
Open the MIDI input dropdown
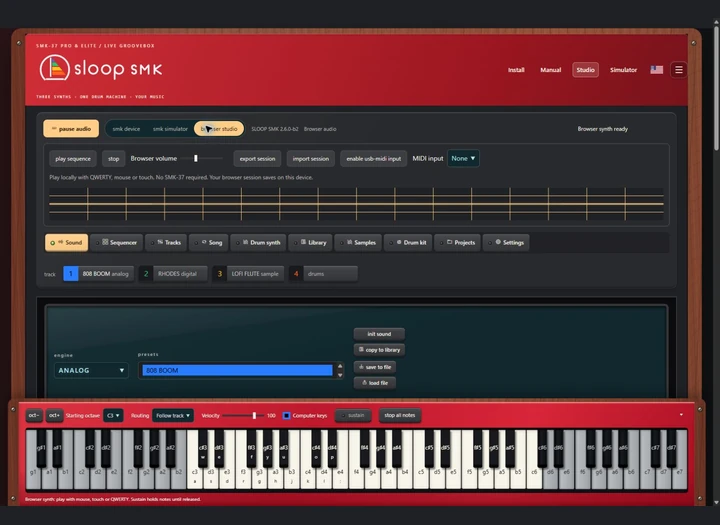tap(463, 158)
